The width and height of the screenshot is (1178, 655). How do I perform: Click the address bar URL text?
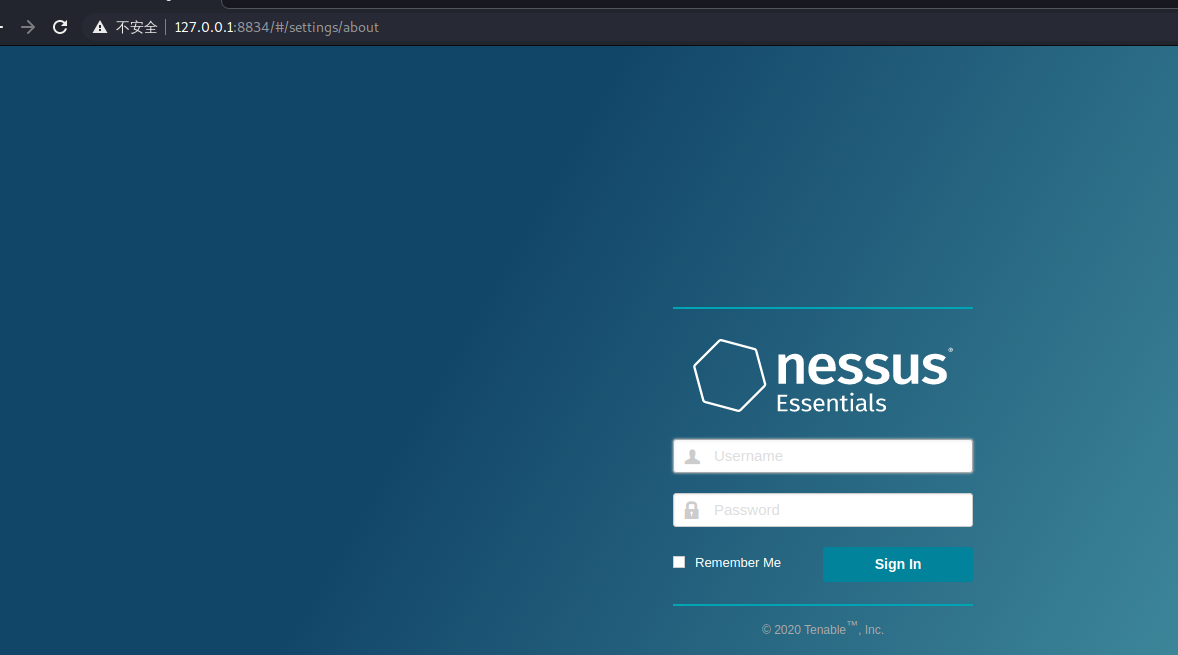[276, 27]
